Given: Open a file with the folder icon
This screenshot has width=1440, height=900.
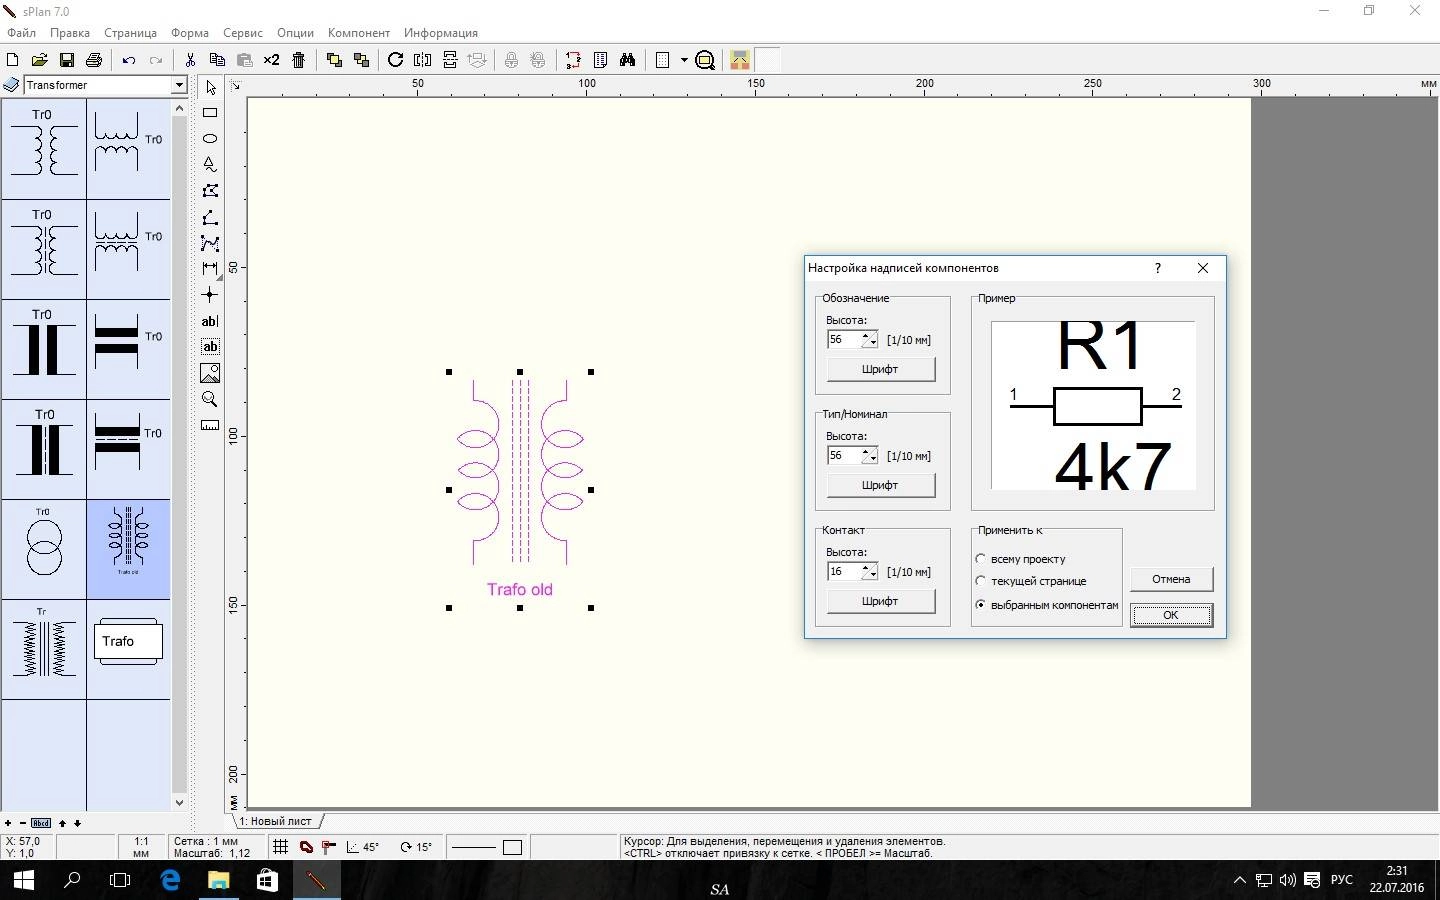Looking at the screenshot, I should (40, 60).
